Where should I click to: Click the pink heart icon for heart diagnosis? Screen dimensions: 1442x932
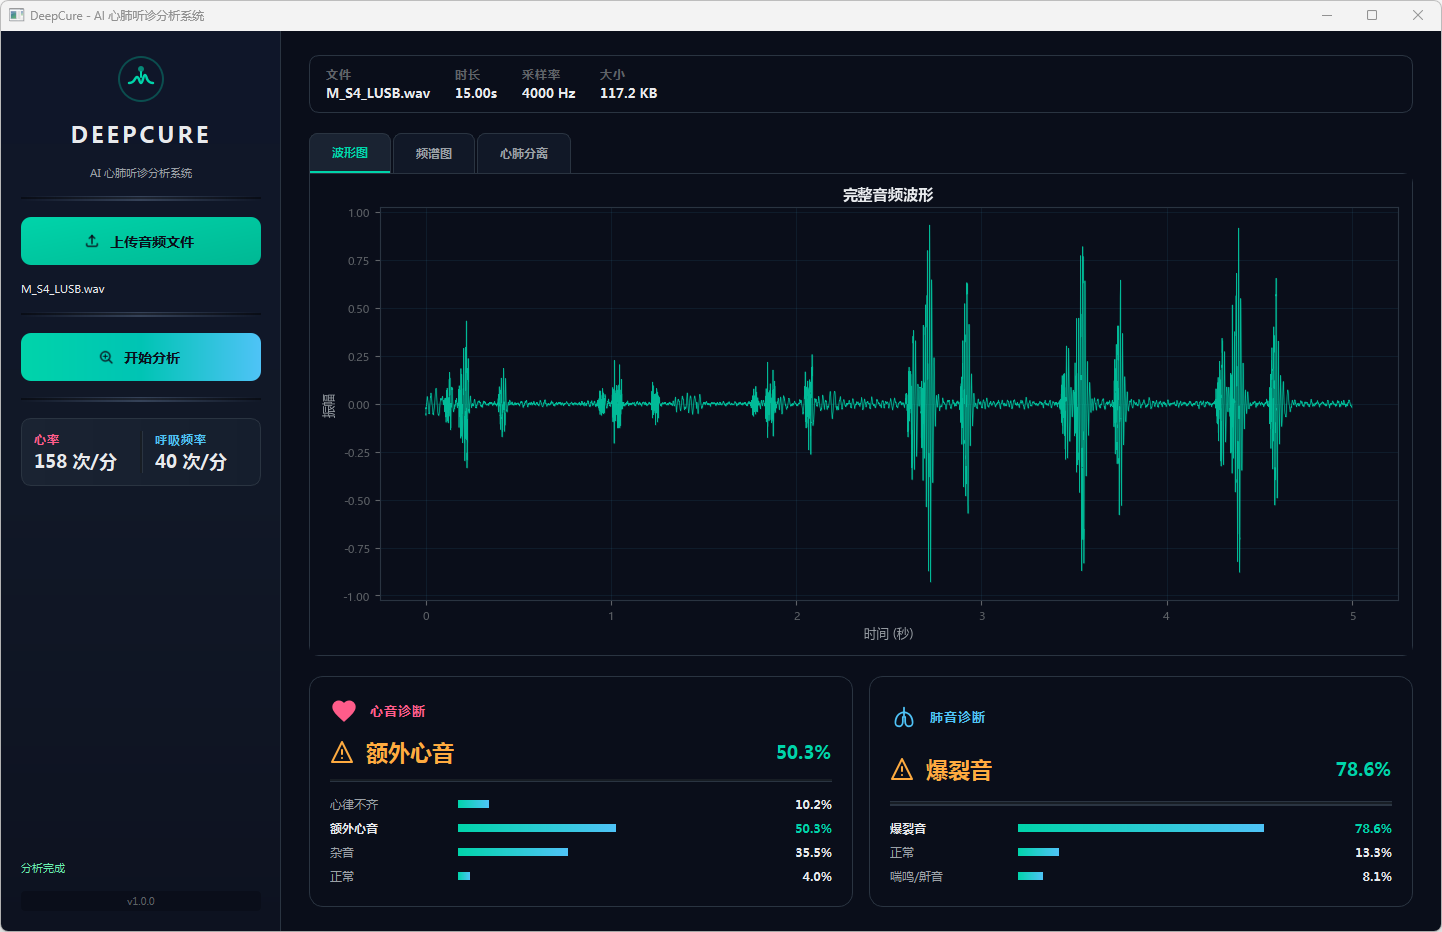point(343,711)
